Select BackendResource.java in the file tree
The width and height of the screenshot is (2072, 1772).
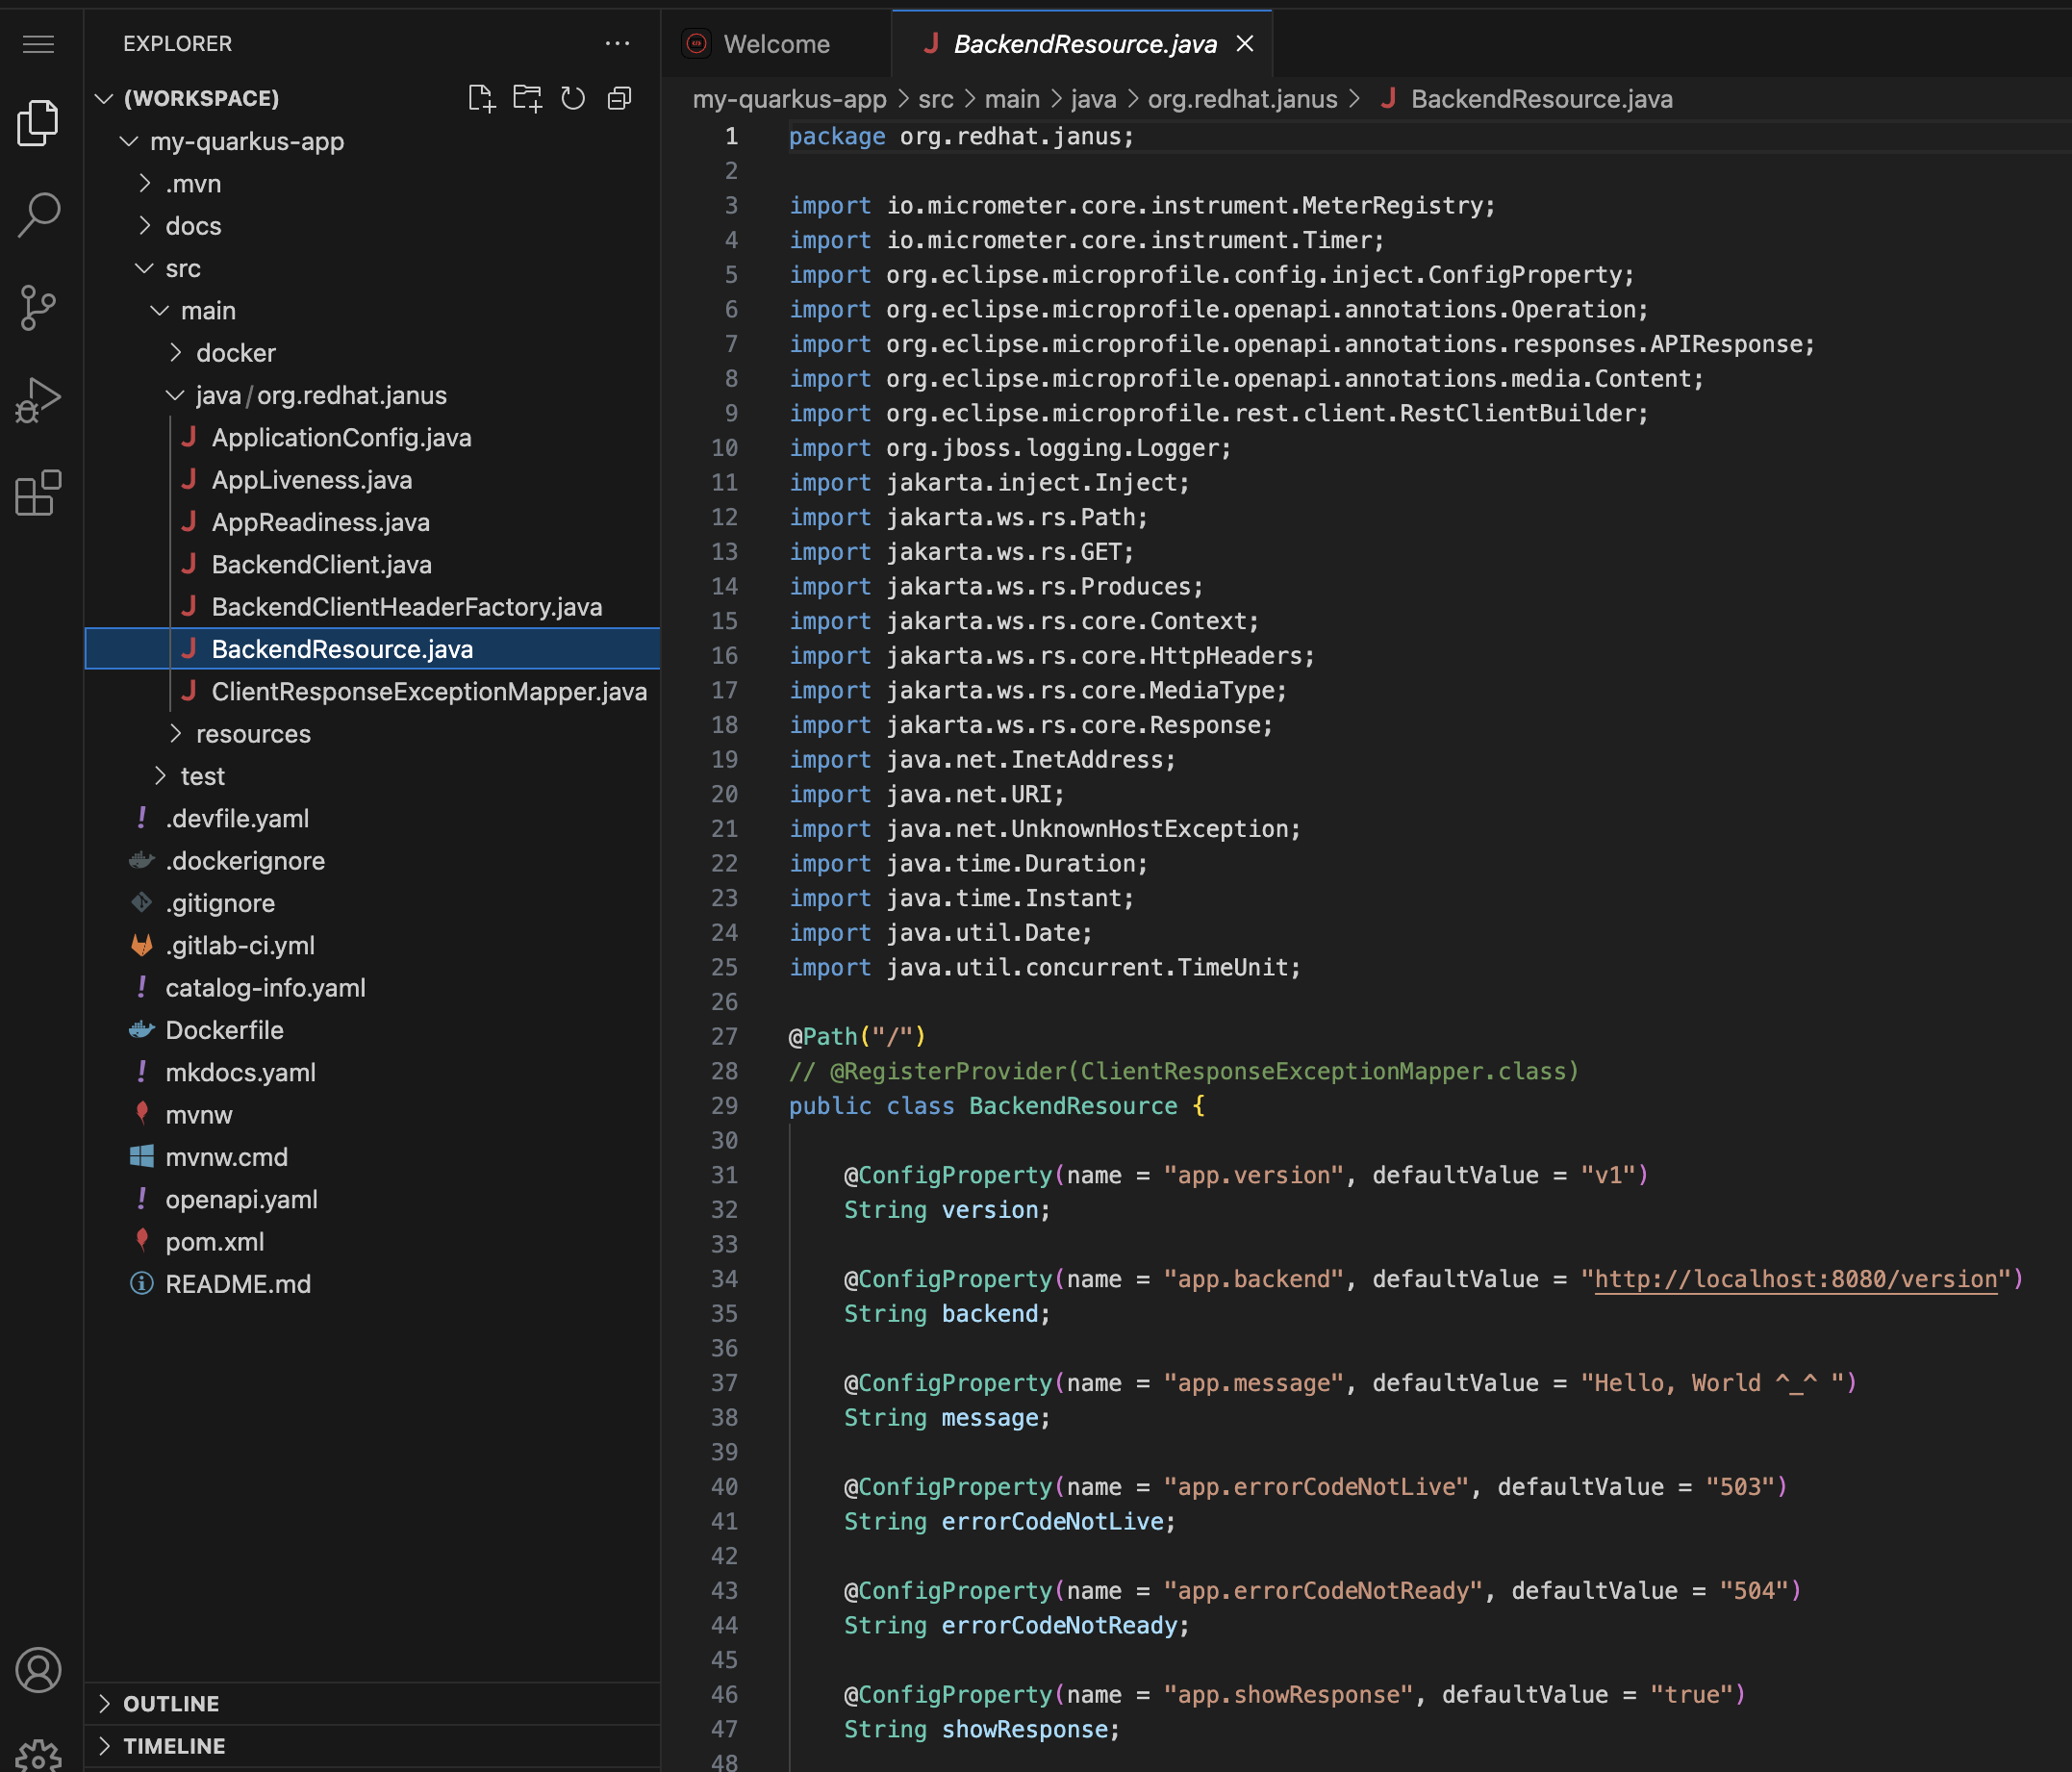pyautogui.click(x=372, y=649)
